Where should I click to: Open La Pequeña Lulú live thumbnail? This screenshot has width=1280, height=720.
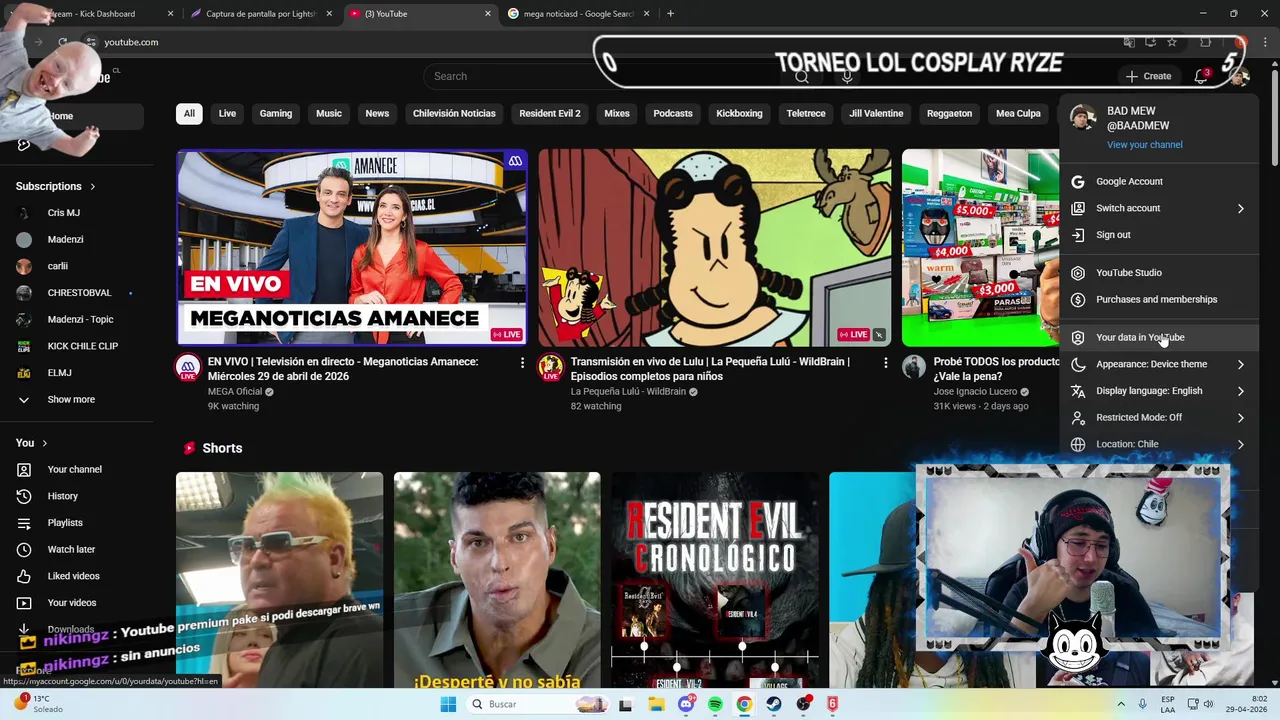[714, 248]
